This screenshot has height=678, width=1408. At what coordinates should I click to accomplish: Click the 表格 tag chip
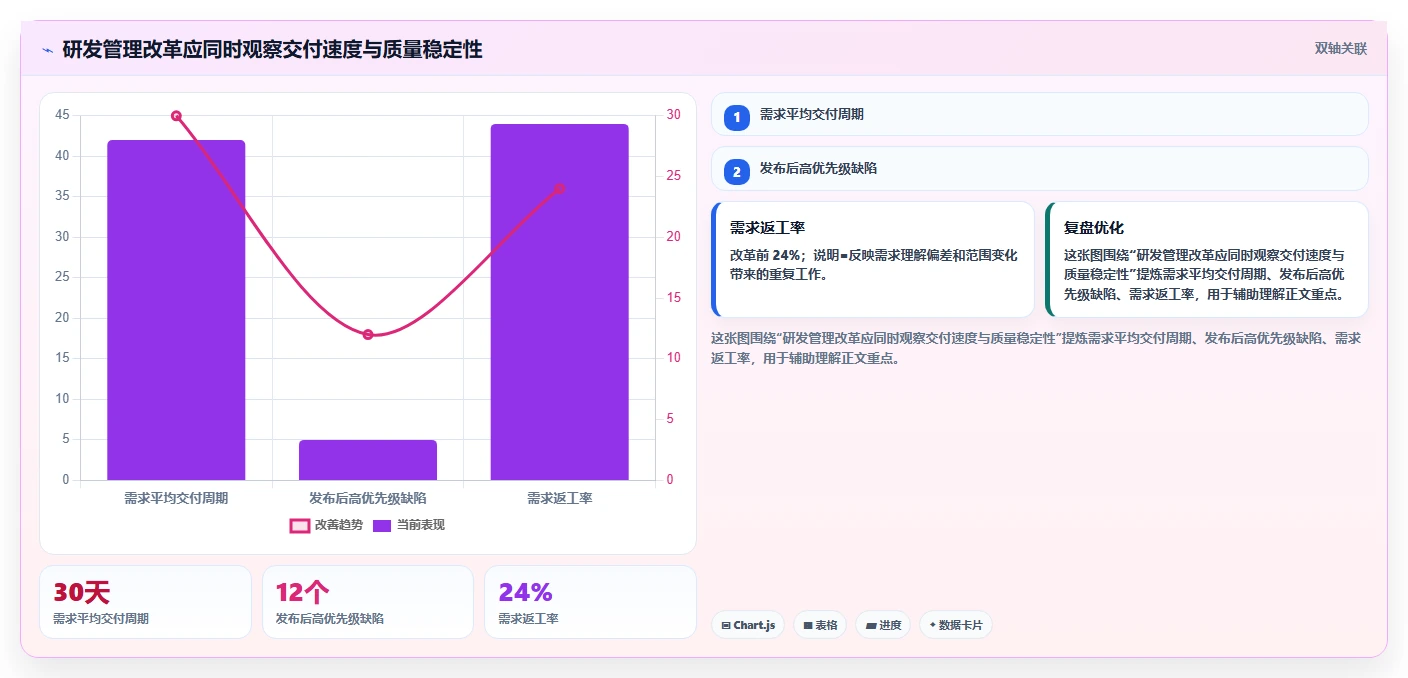(820, 625)
